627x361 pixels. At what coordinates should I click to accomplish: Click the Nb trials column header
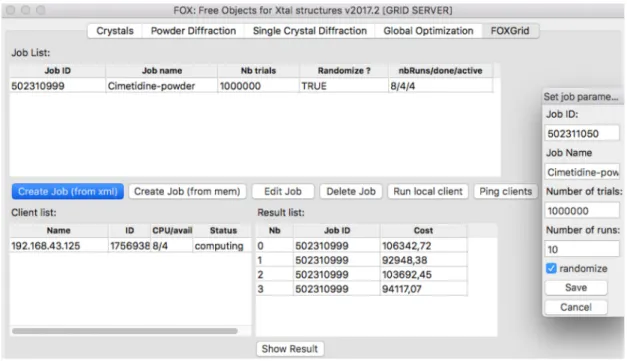(258, 71)
